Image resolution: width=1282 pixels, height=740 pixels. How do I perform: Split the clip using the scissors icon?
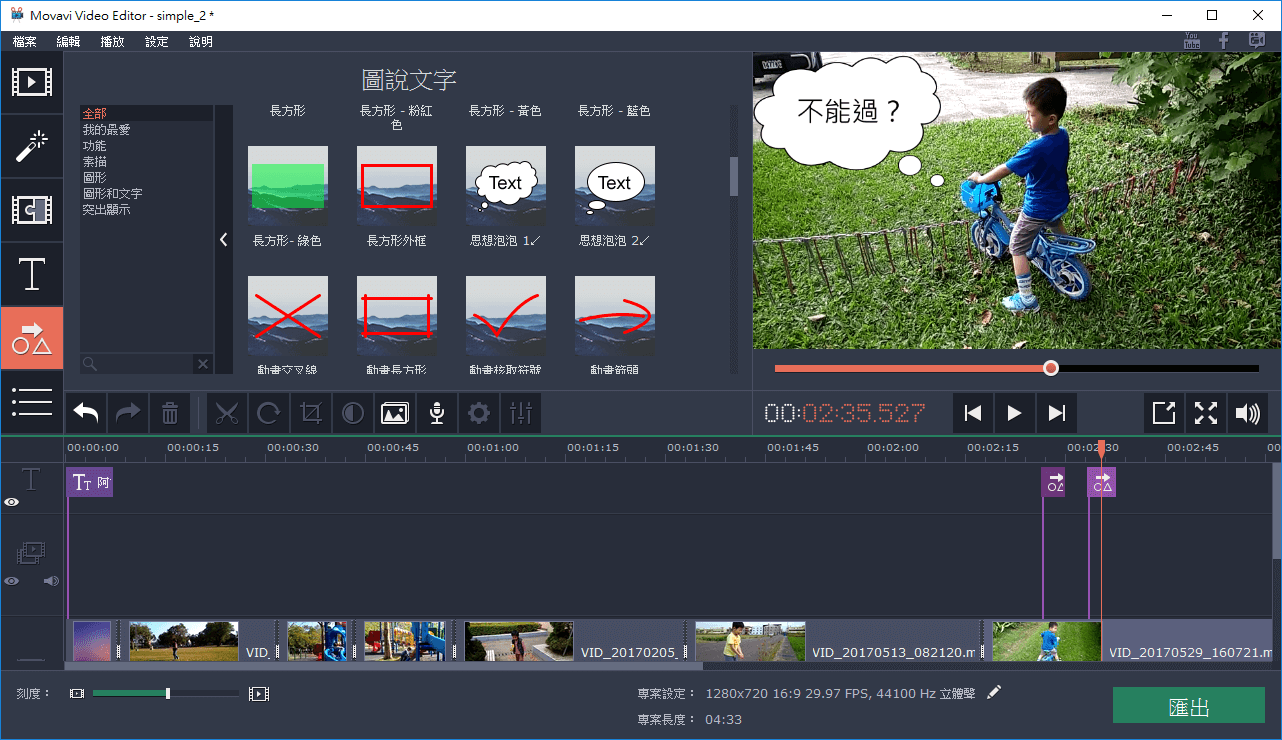(227, 413)
